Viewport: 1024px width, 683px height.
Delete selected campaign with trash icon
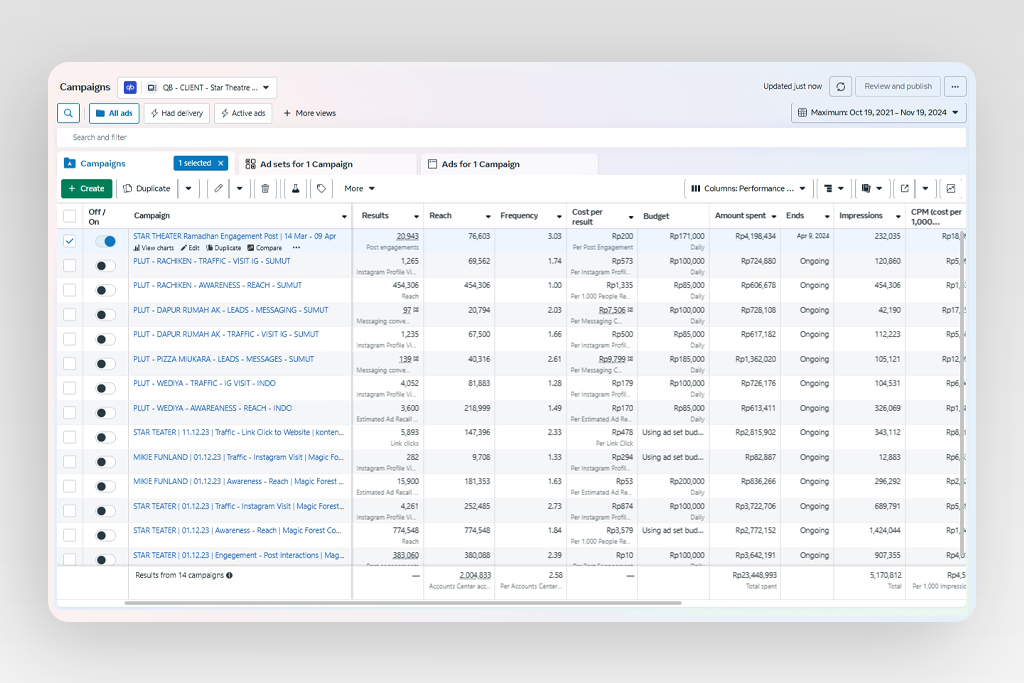265,188
